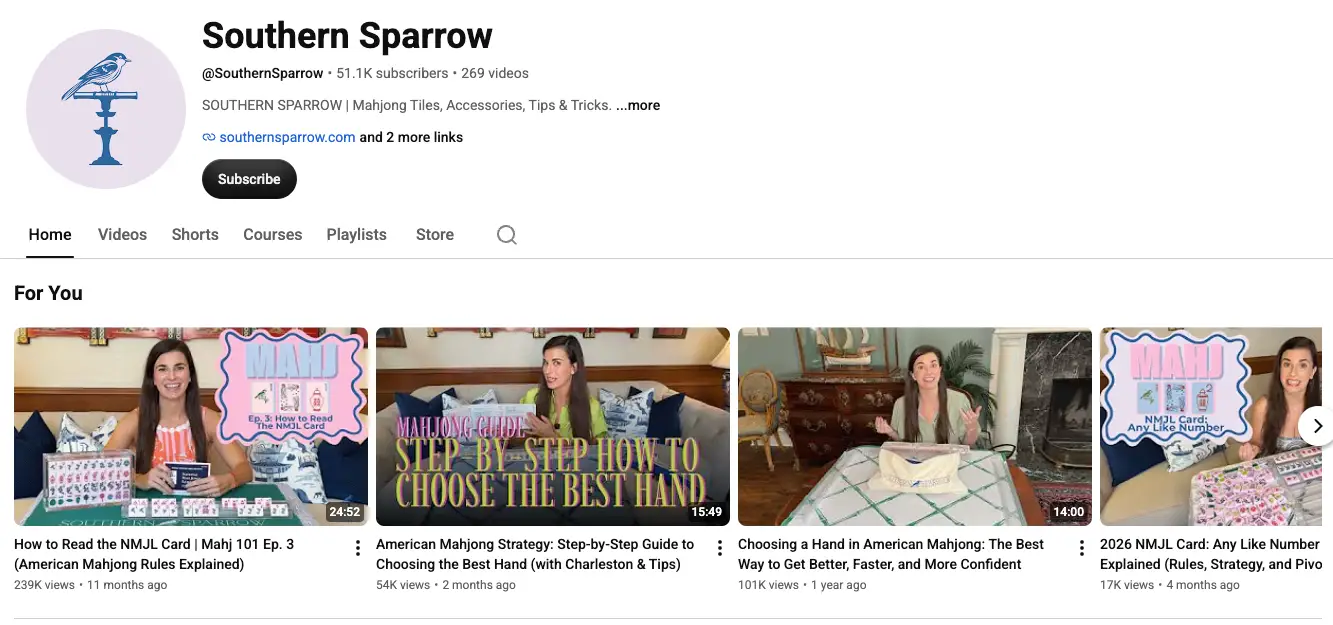Image resolution: width=1333 pixels, height=625 pixels.
Task: Open options menu for NMJL Card Mahj 101 video
Action: 358,548
